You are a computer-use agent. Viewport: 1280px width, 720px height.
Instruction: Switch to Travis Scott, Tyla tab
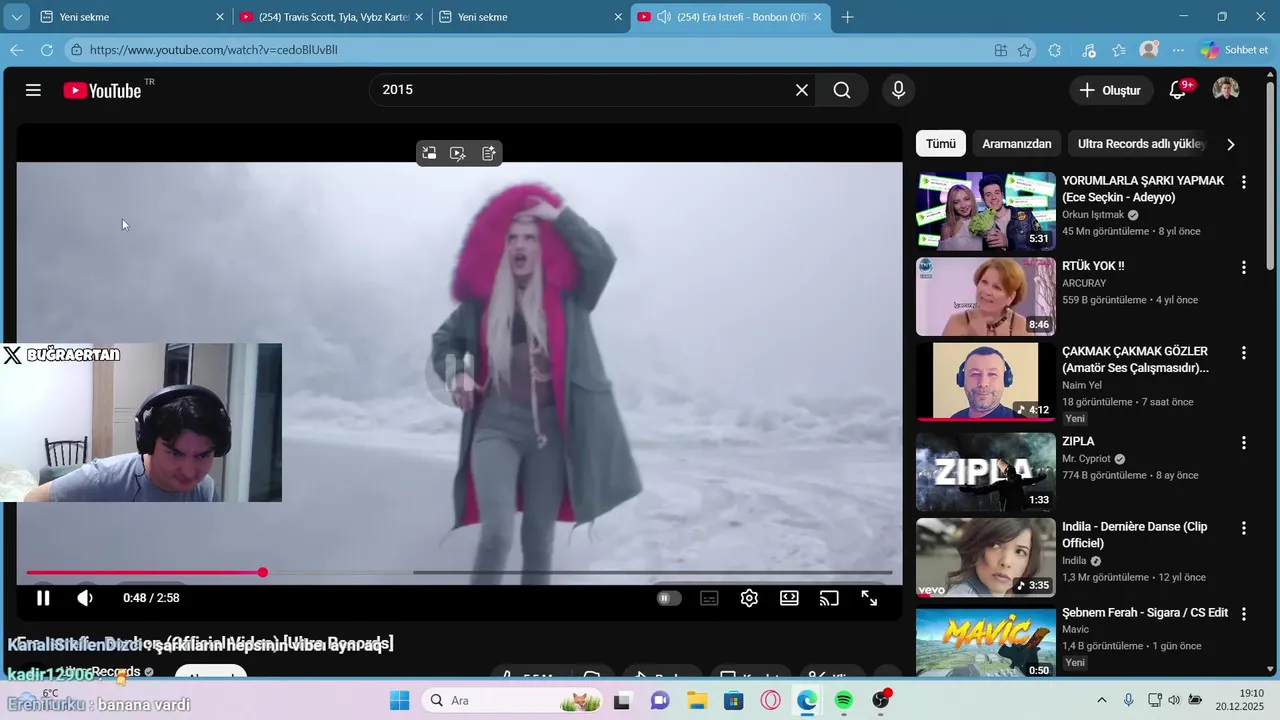333,17
